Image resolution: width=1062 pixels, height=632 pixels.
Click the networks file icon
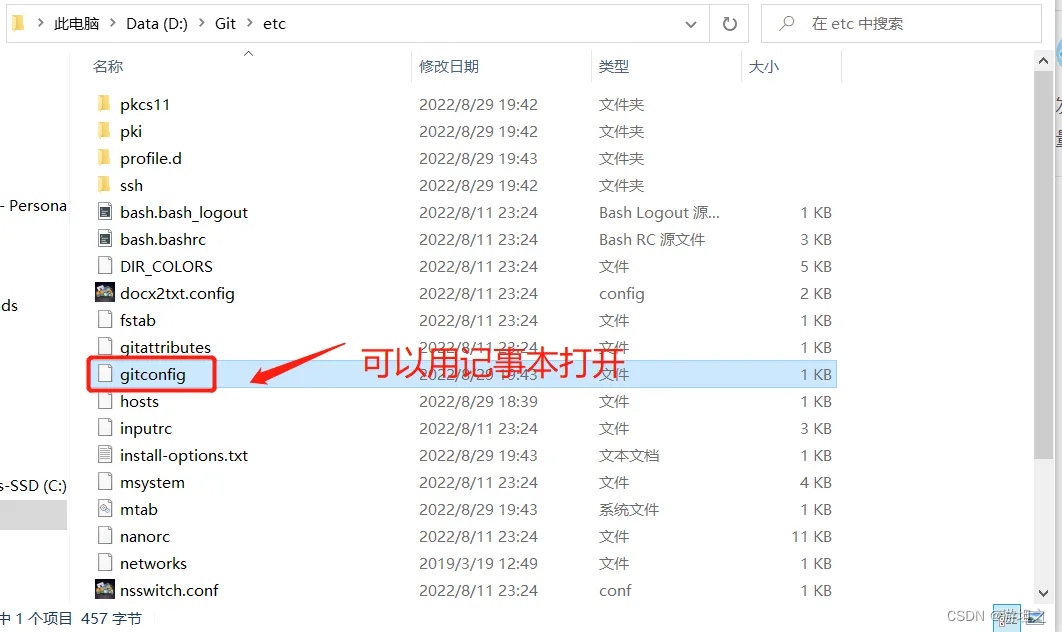(105, 563)
